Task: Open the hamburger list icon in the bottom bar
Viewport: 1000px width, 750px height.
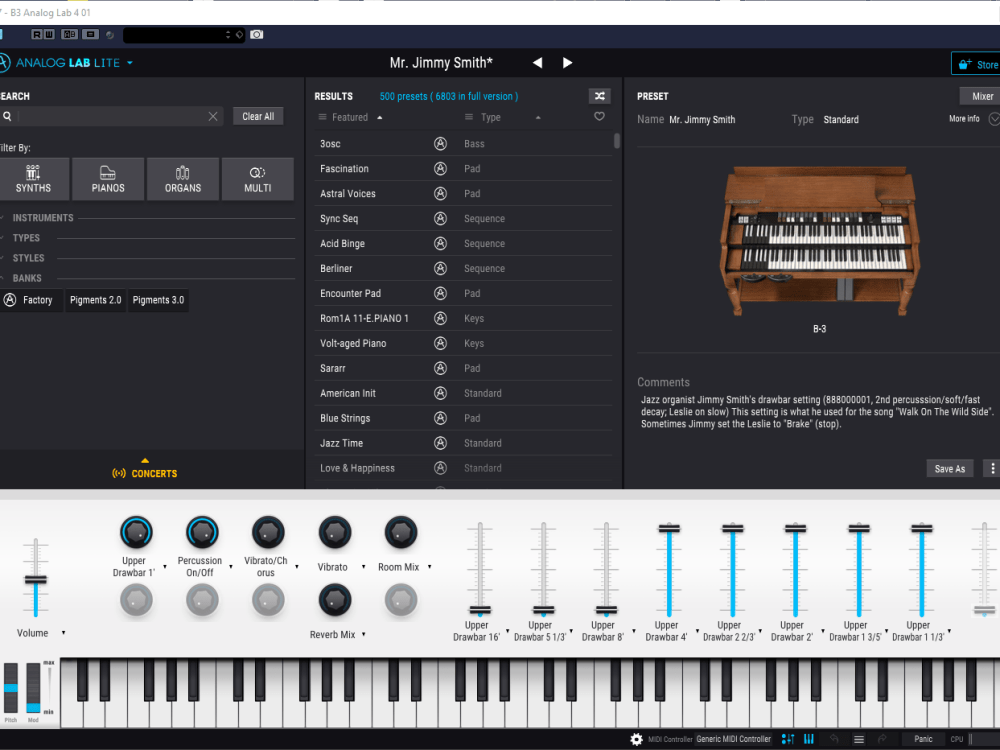Action: 858,739
